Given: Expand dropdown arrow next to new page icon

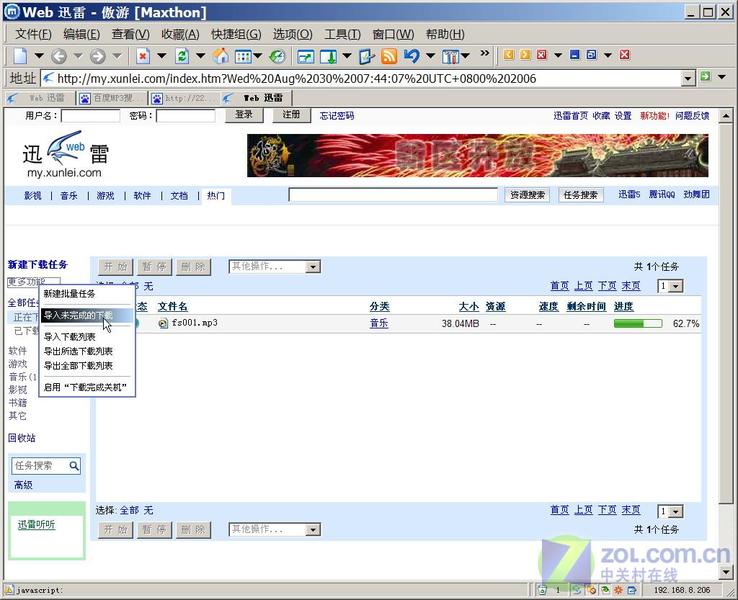Looking at the screenshot, I should [x=39, y=56].
